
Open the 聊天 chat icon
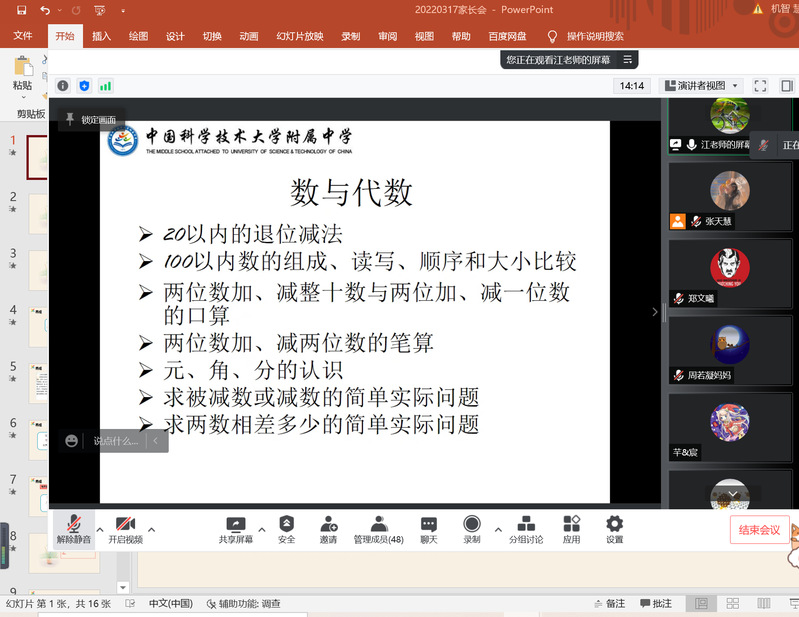(x=428, y=529)
